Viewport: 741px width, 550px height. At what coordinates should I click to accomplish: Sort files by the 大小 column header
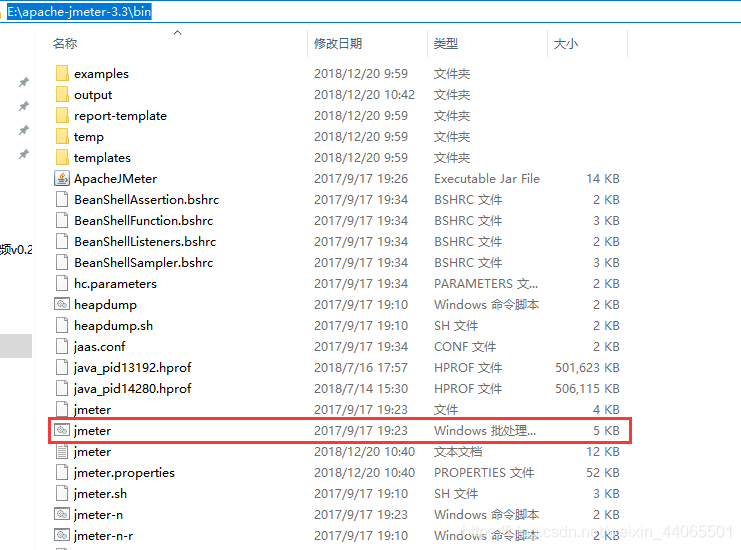[566, 43]
